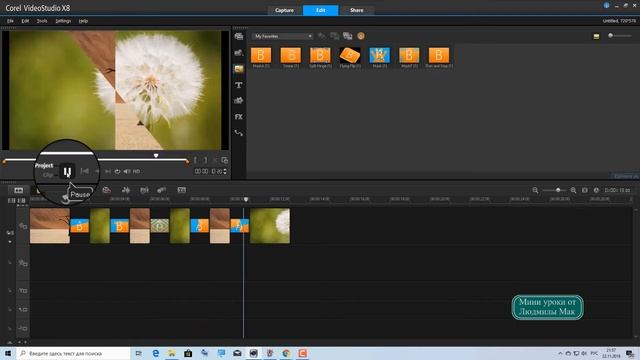Click the timeline playhead marker
The width and height of the screenshot is (640, 360).
click(x=246, y=199)
